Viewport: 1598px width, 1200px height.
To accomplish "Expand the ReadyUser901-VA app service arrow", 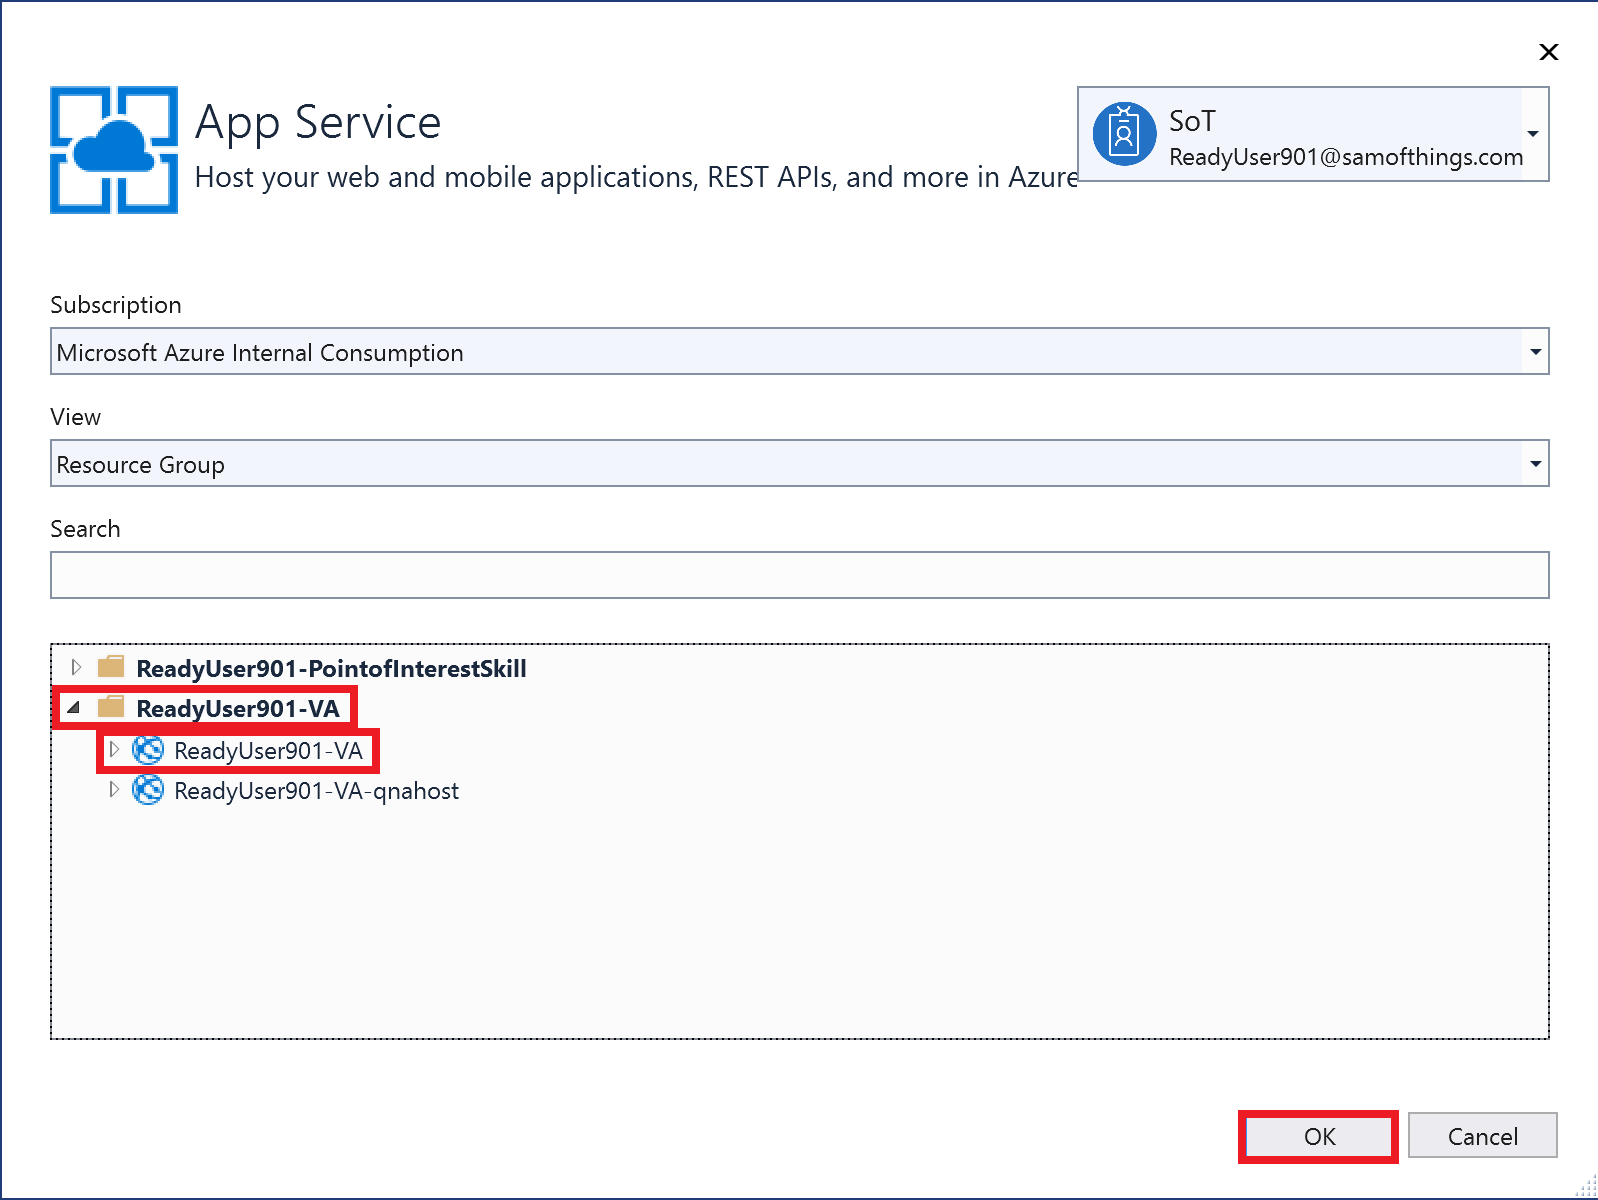I will (114, 749).
